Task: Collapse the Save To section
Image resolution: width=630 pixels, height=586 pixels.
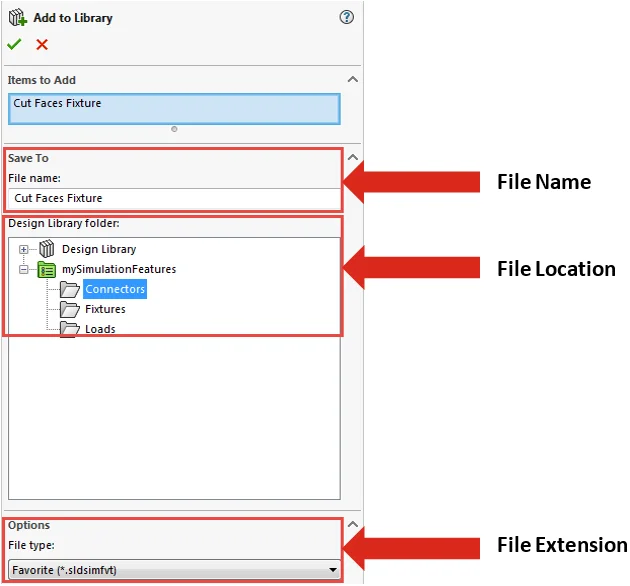Action: 351,158
